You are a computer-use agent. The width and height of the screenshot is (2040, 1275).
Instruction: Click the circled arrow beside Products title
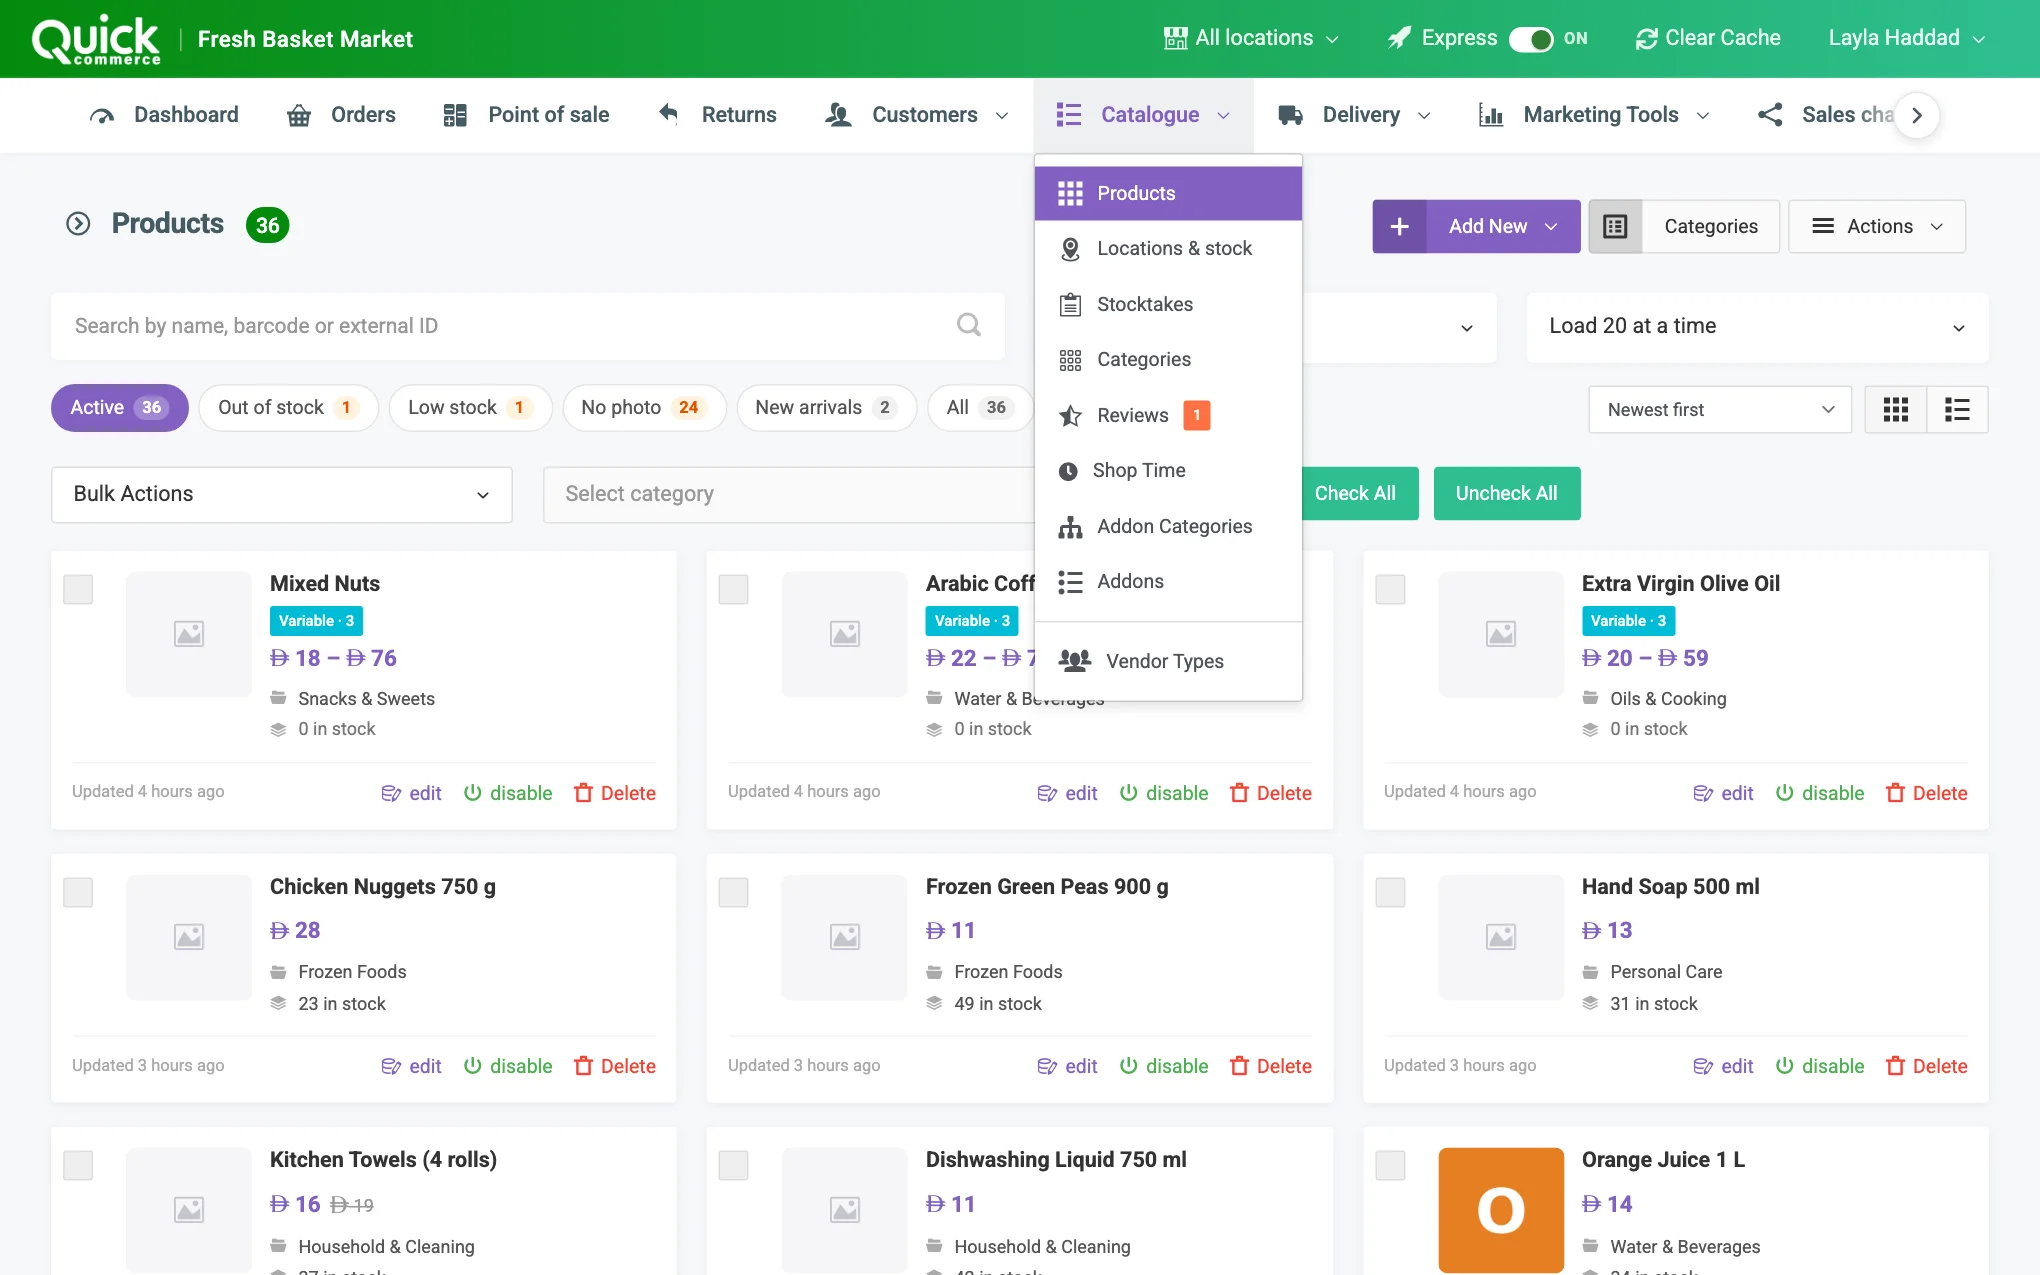tap(78, 223)
